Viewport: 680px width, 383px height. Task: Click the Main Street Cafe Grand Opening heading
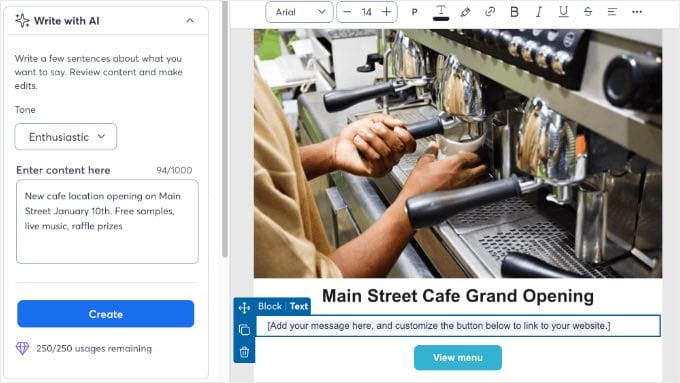coord(458,296)
